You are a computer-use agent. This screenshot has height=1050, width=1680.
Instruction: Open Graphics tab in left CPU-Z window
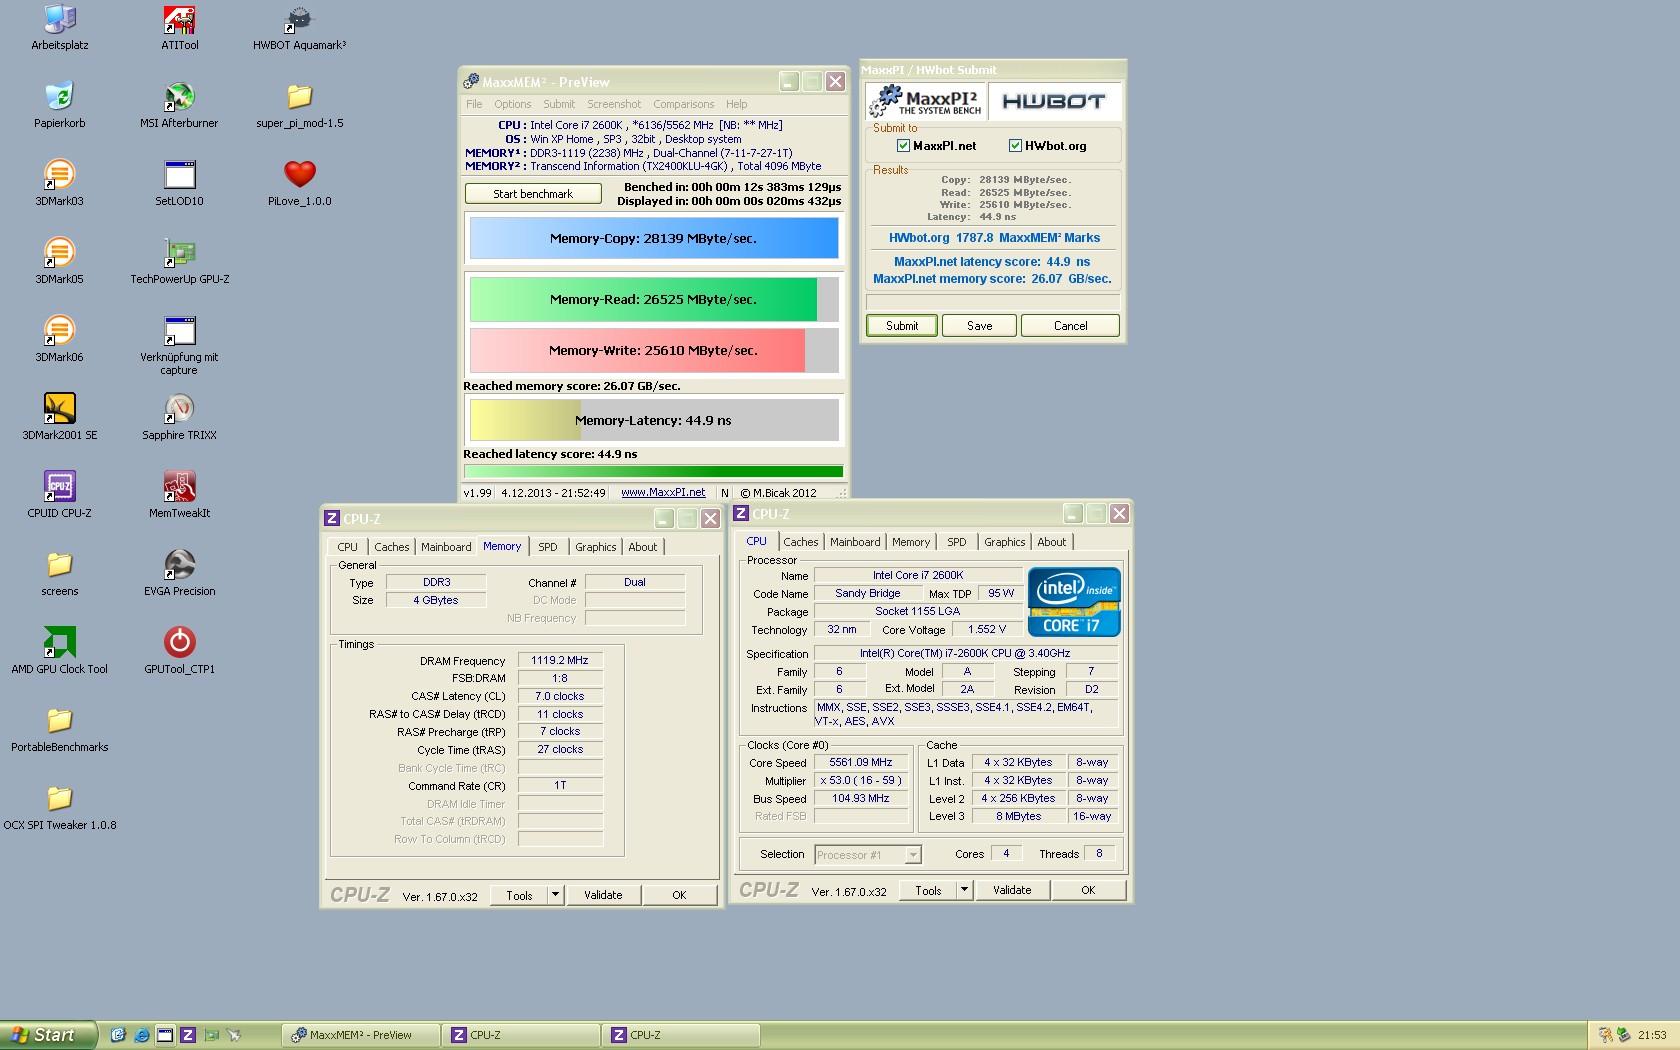(x=596, y=547)
